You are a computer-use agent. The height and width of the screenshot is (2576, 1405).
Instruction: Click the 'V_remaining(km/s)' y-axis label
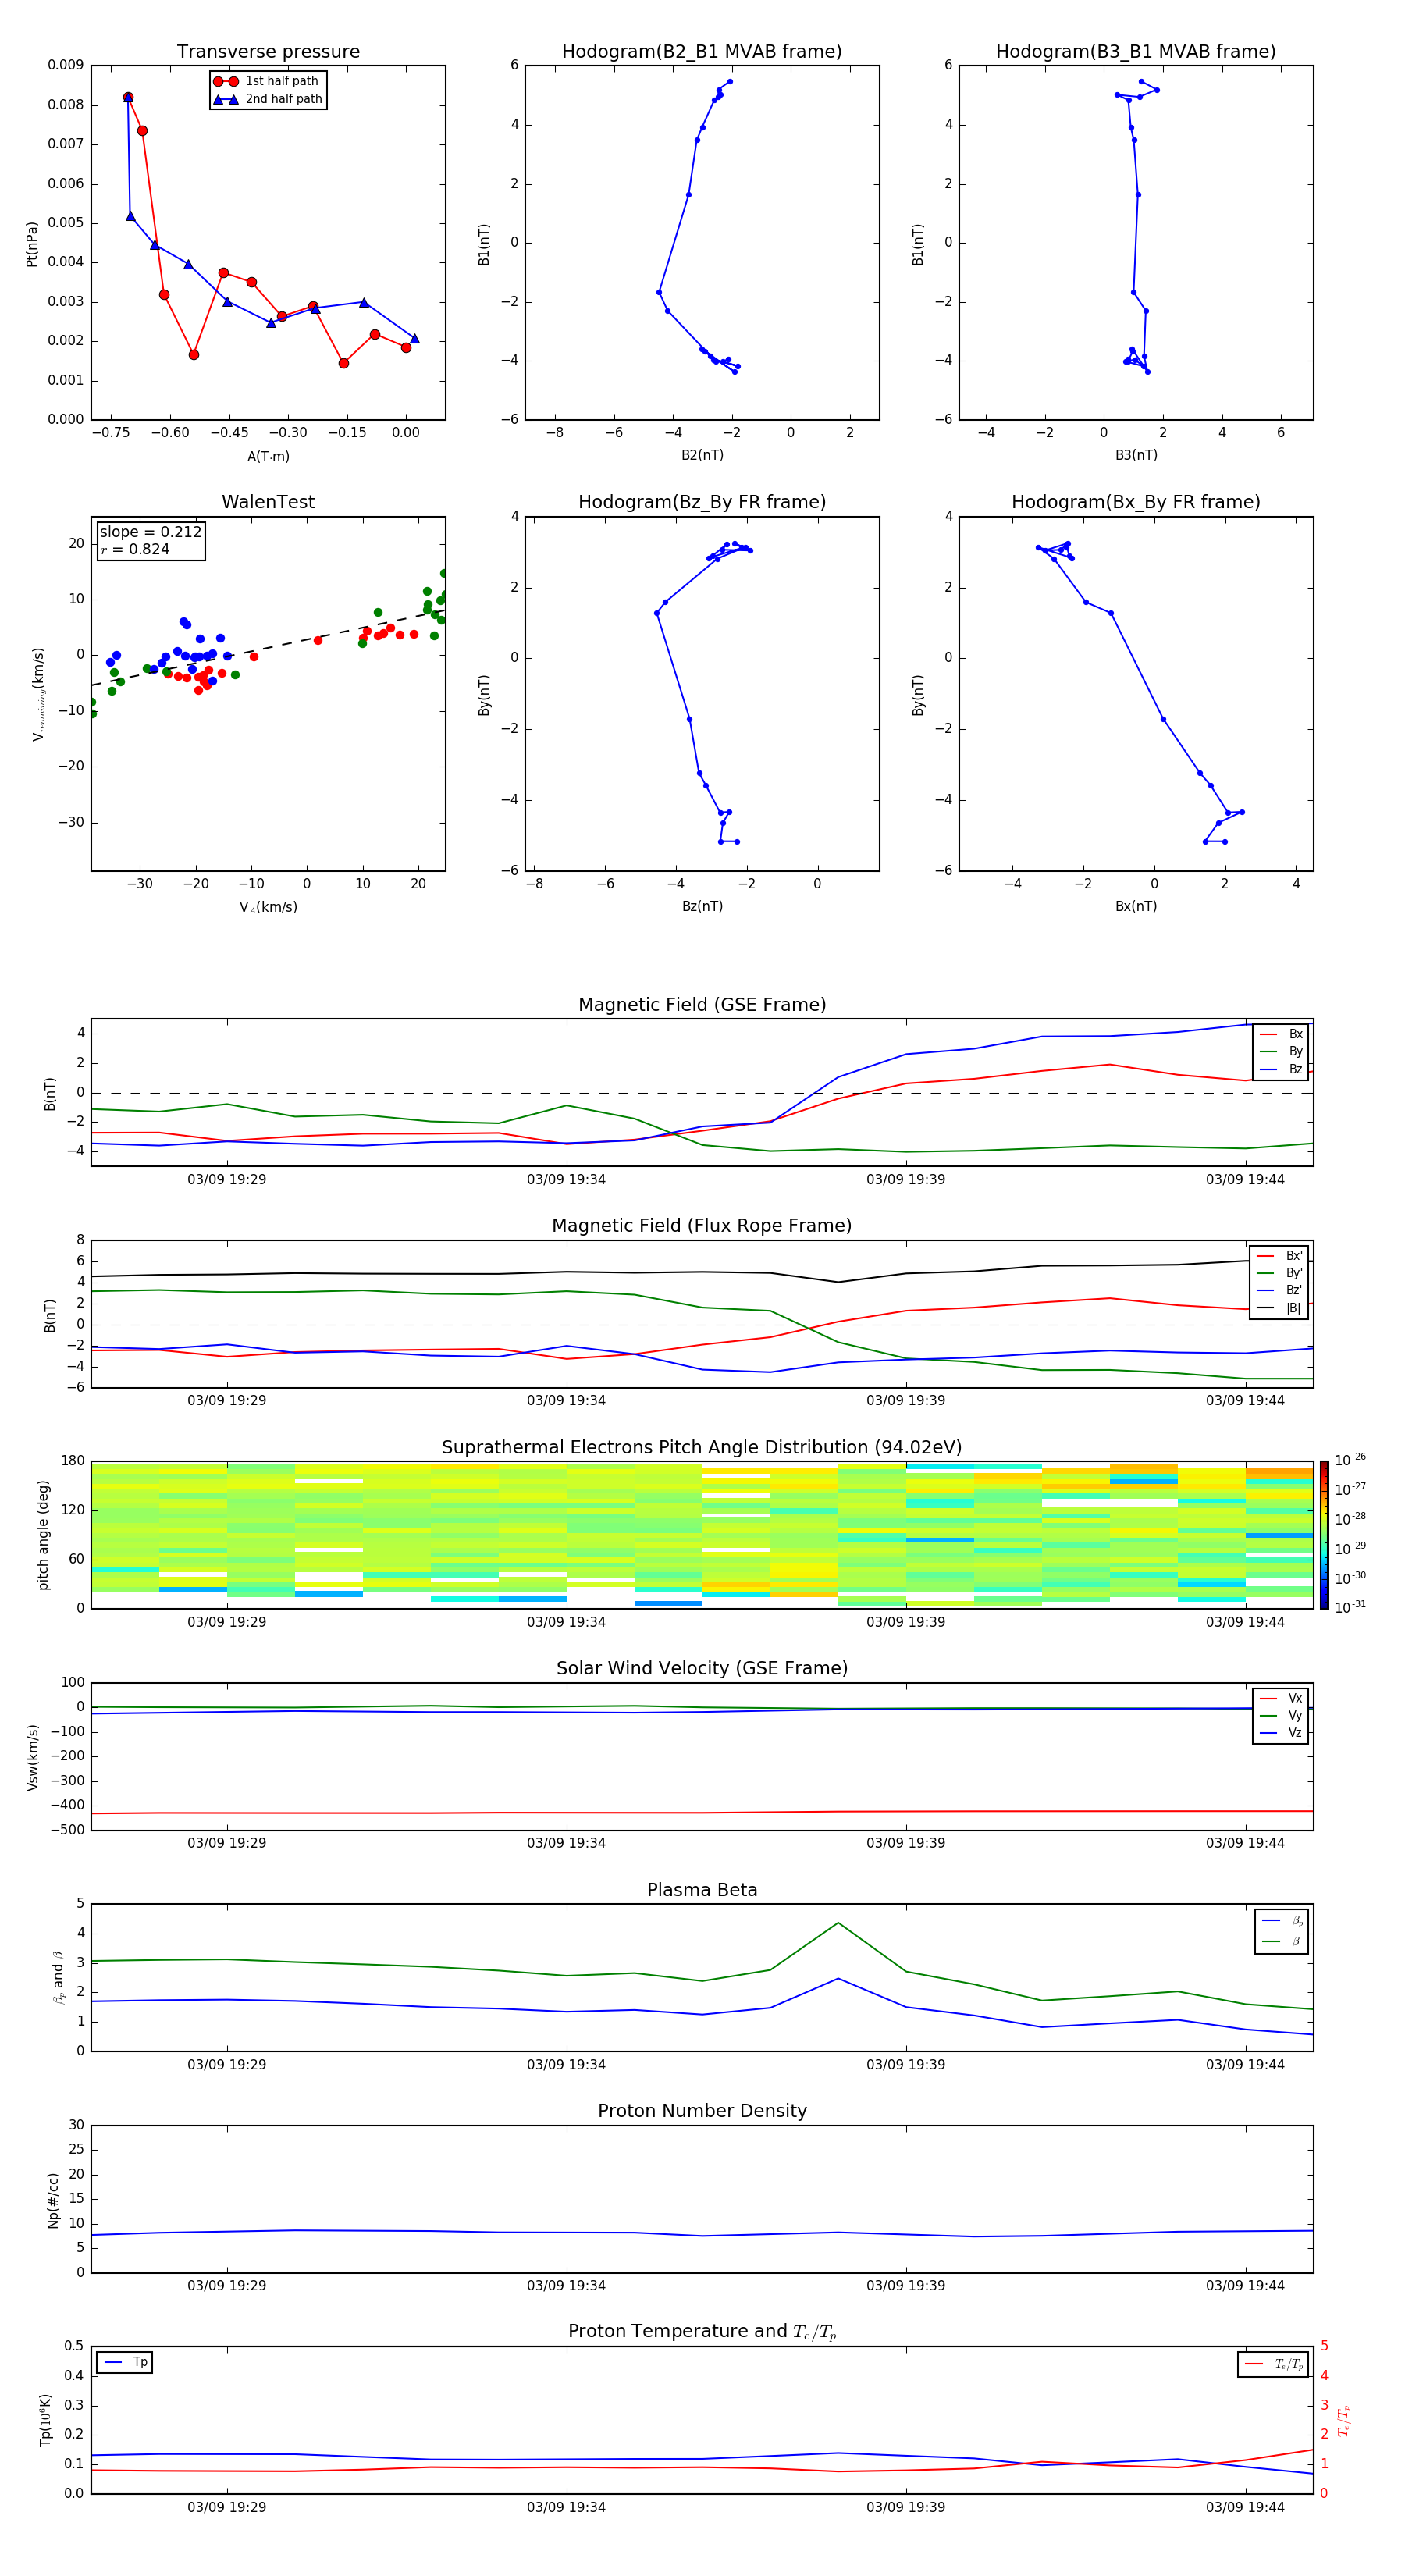pyautogui.click(x=38, y=694)
